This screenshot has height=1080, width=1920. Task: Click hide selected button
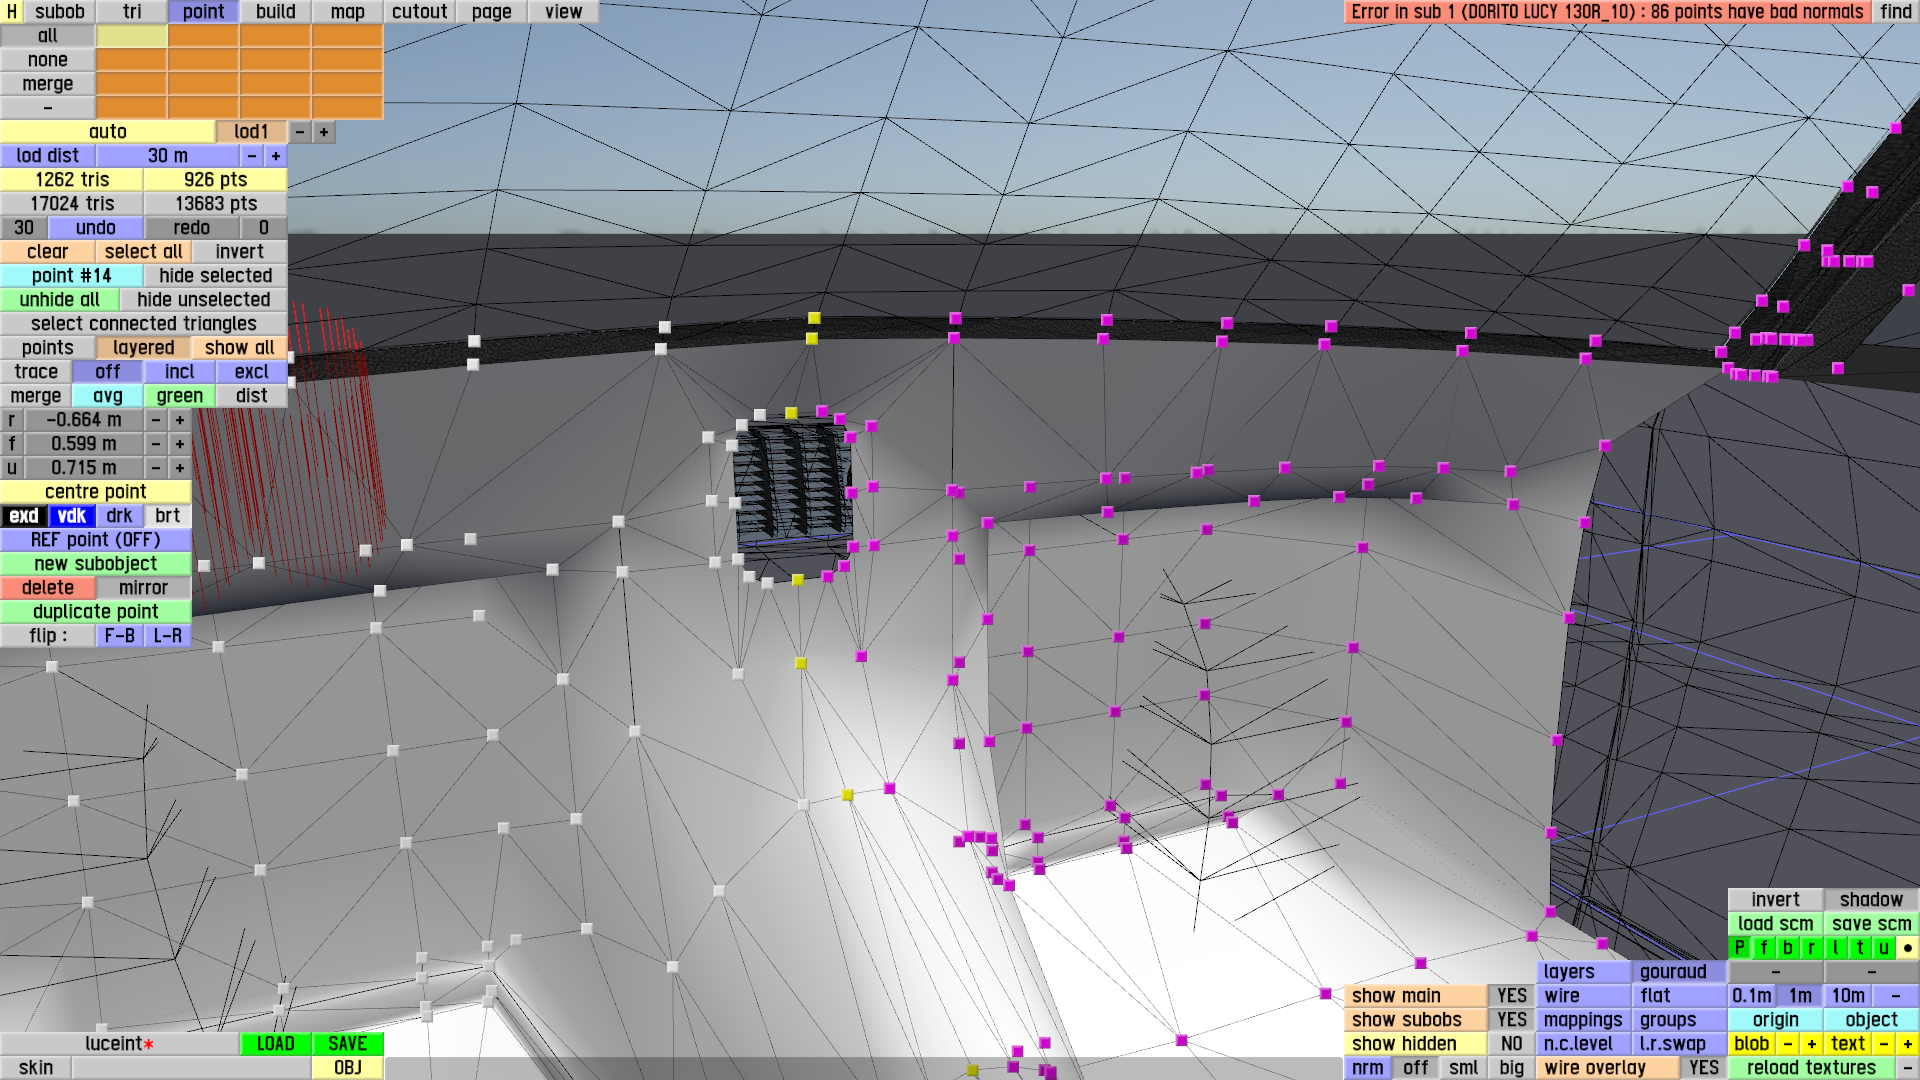tap(215, 276)
